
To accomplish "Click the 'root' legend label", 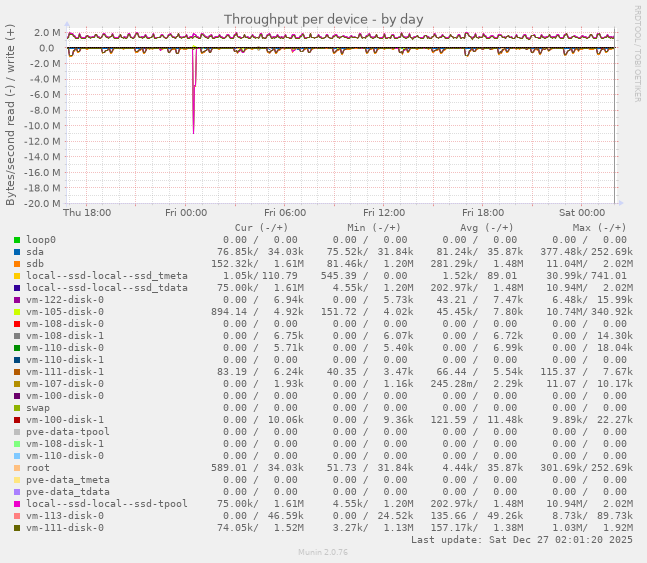I will coord(38,468).
